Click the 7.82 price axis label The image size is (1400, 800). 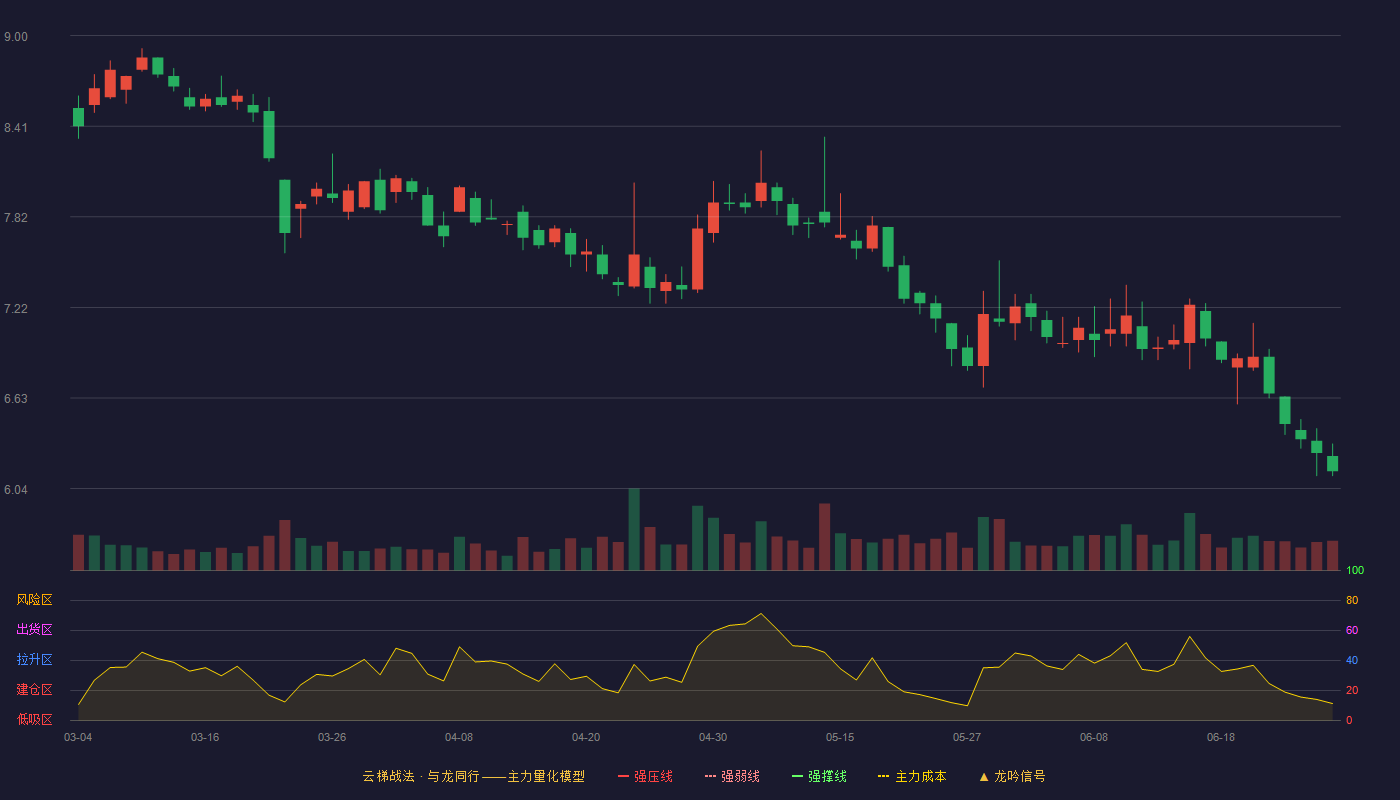pyautogui.click(x=16, y=218)
